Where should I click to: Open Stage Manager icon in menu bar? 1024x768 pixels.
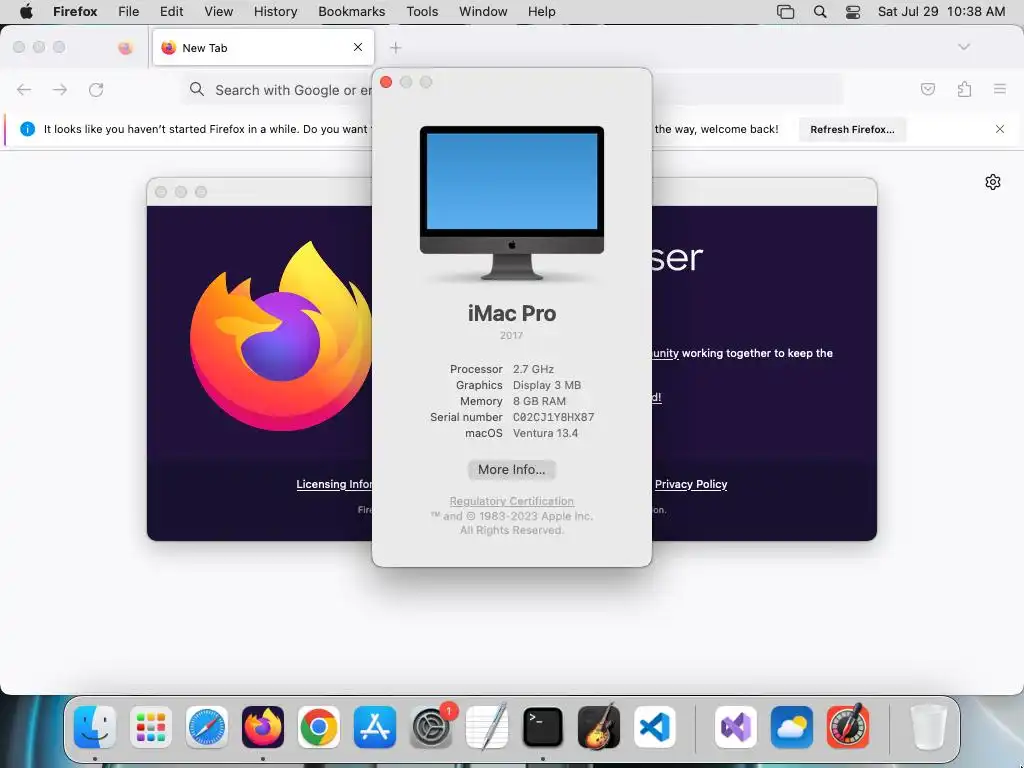(786, 11)
